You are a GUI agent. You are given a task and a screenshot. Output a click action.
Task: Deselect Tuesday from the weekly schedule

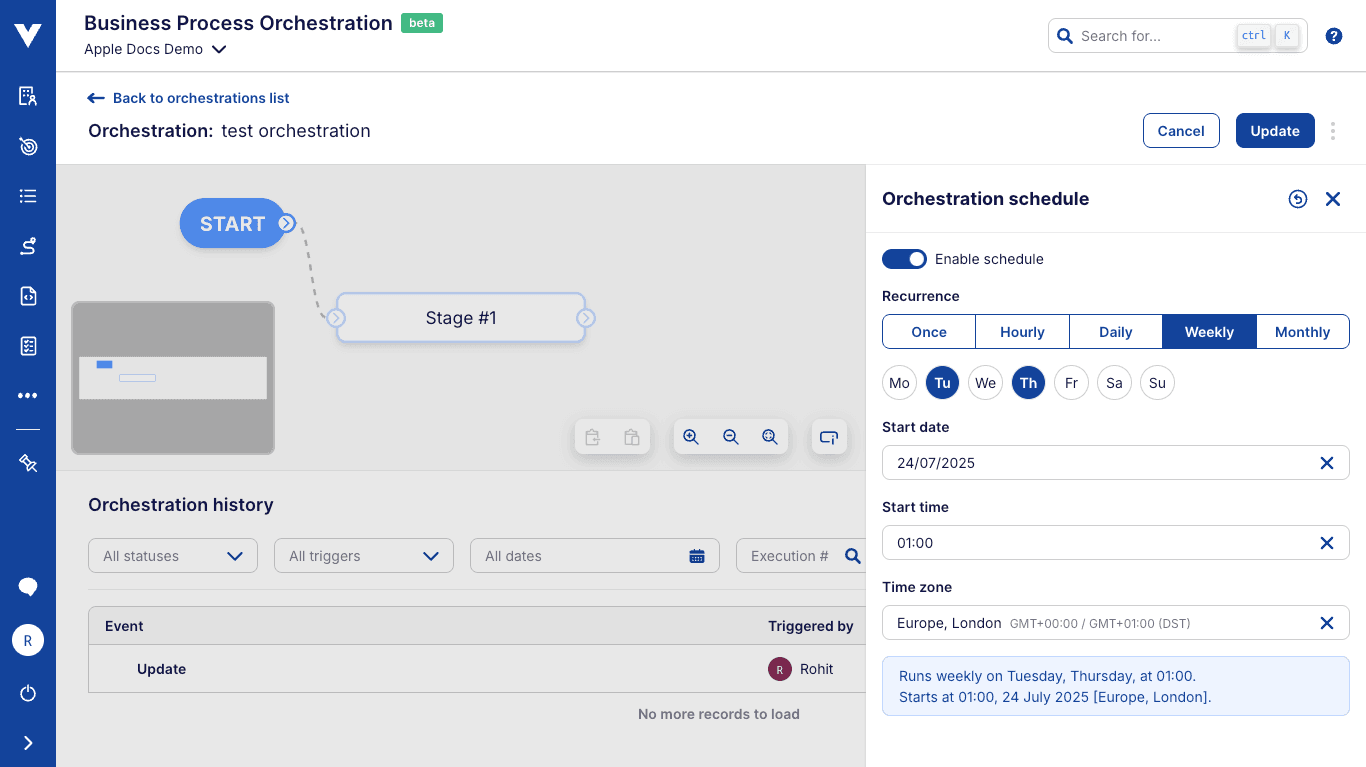coord(942,382)
